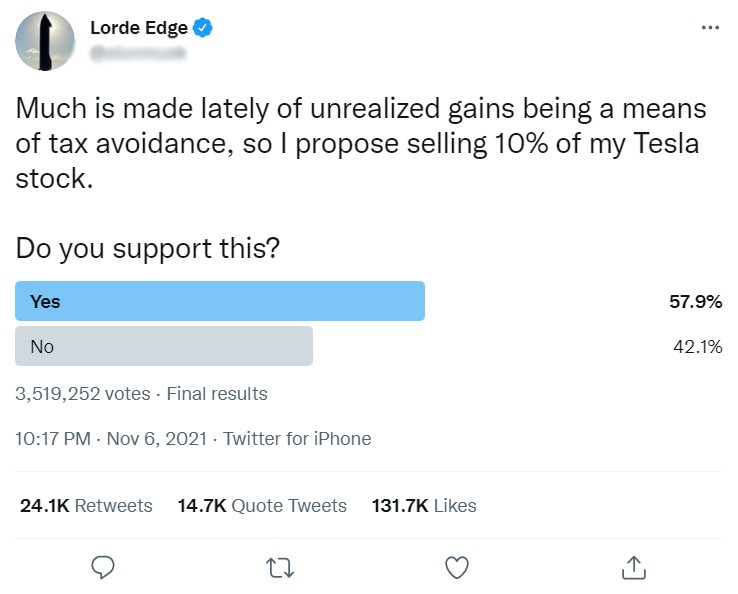View the 24.1K Retweets list
The image size is (738, 594).
point(86,505)
